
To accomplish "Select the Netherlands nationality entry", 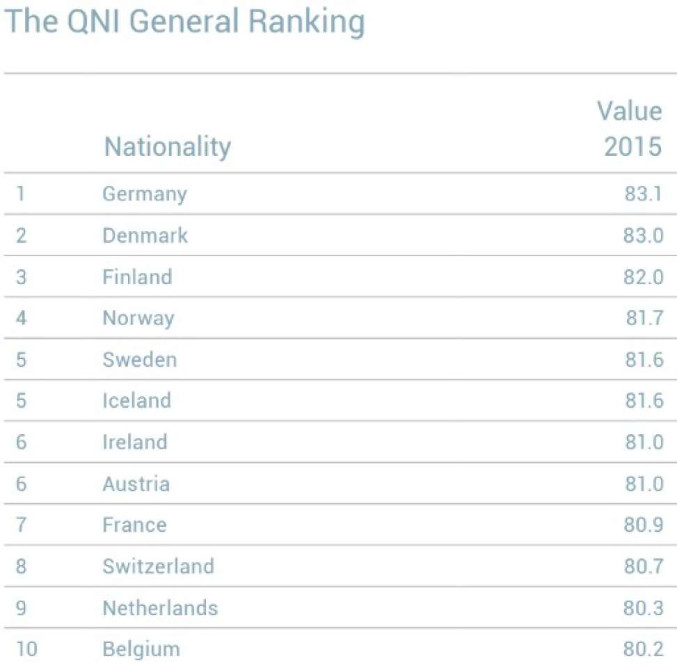I will 160,608.
